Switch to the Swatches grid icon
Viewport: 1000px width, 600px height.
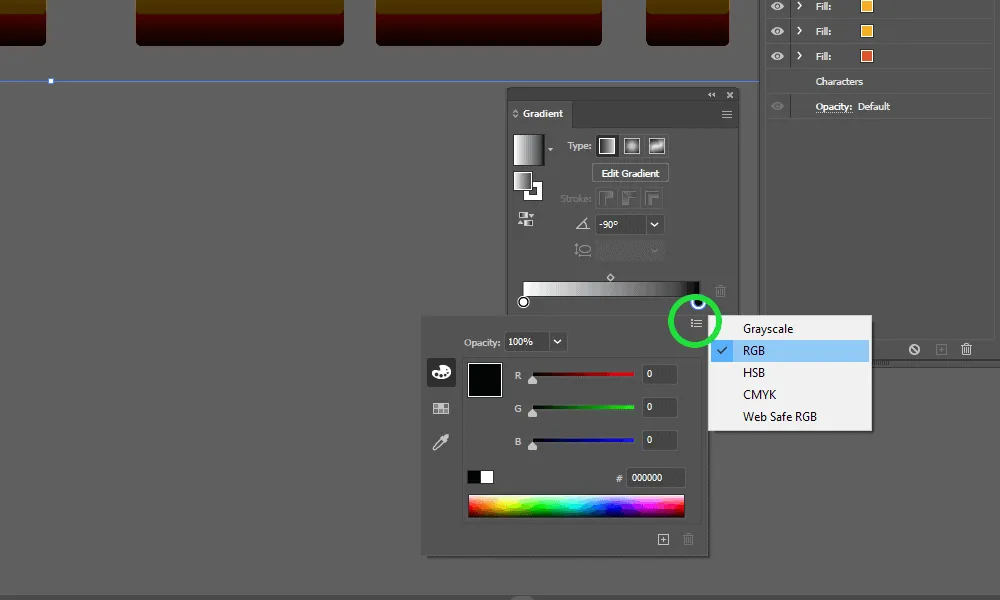441,408
